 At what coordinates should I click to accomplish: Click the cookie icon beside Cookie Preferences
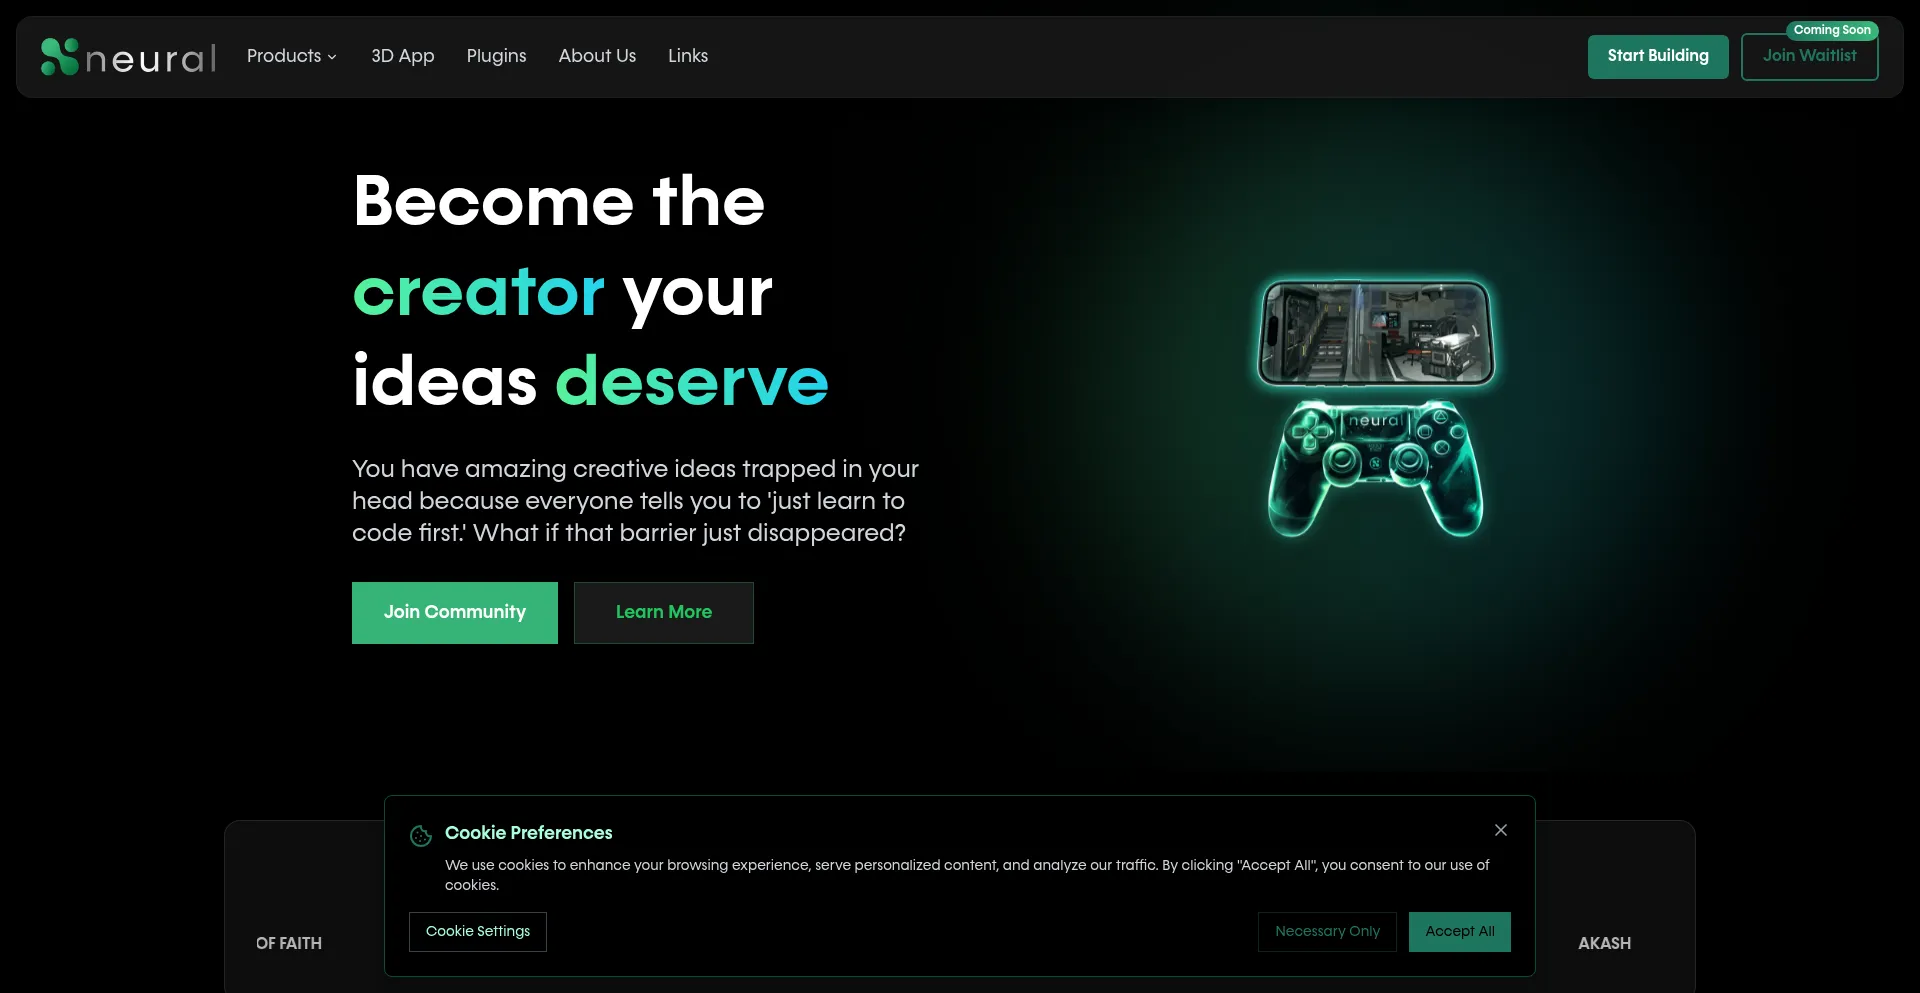click(x=421, y=835)
